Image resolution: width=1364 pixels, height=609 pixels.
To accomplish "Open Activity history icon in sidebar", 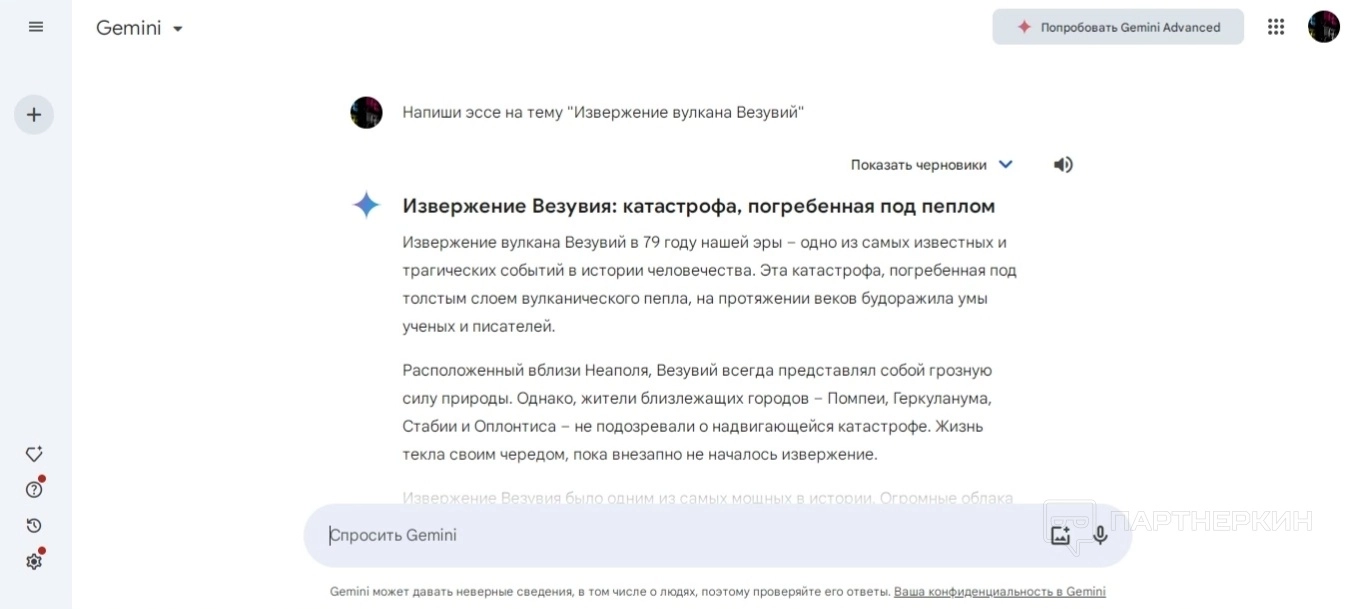I will tap(34, 525).
